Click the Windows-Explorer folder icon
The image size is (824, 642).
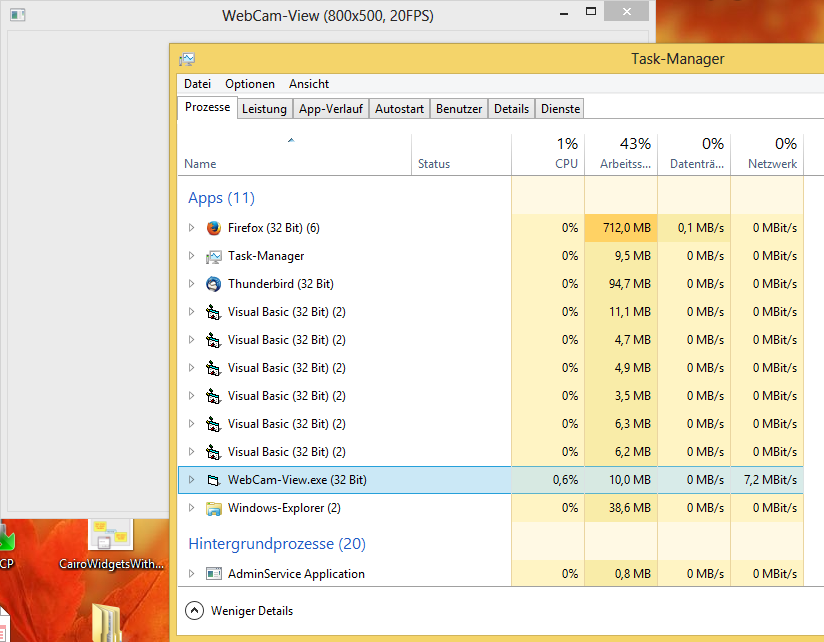coord(213,507)
